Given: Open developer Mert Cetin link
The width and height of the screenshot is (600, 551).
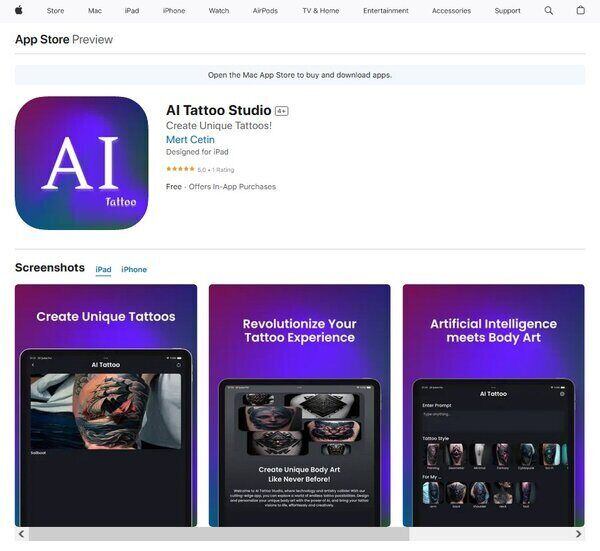Looking at the screenshot, I should point(190,140).
